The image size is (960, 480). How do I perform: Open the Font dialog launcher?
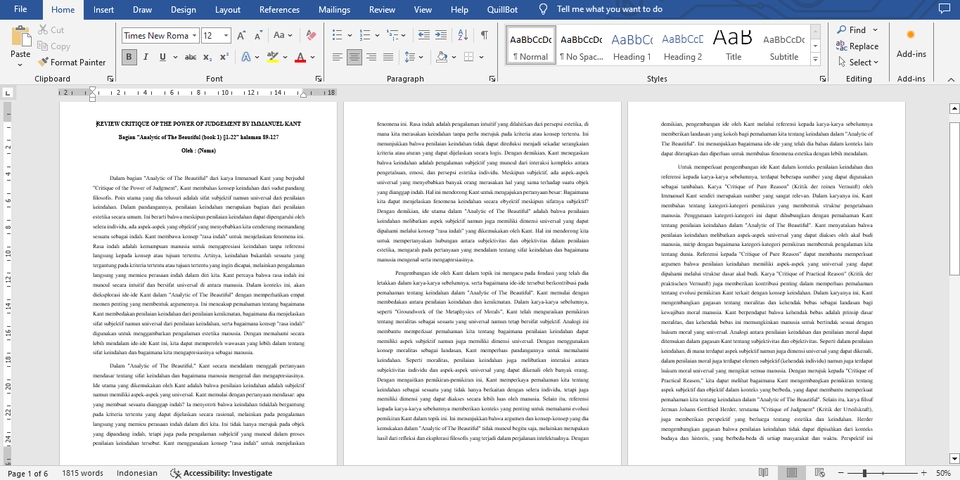click(x=318, y=79)
